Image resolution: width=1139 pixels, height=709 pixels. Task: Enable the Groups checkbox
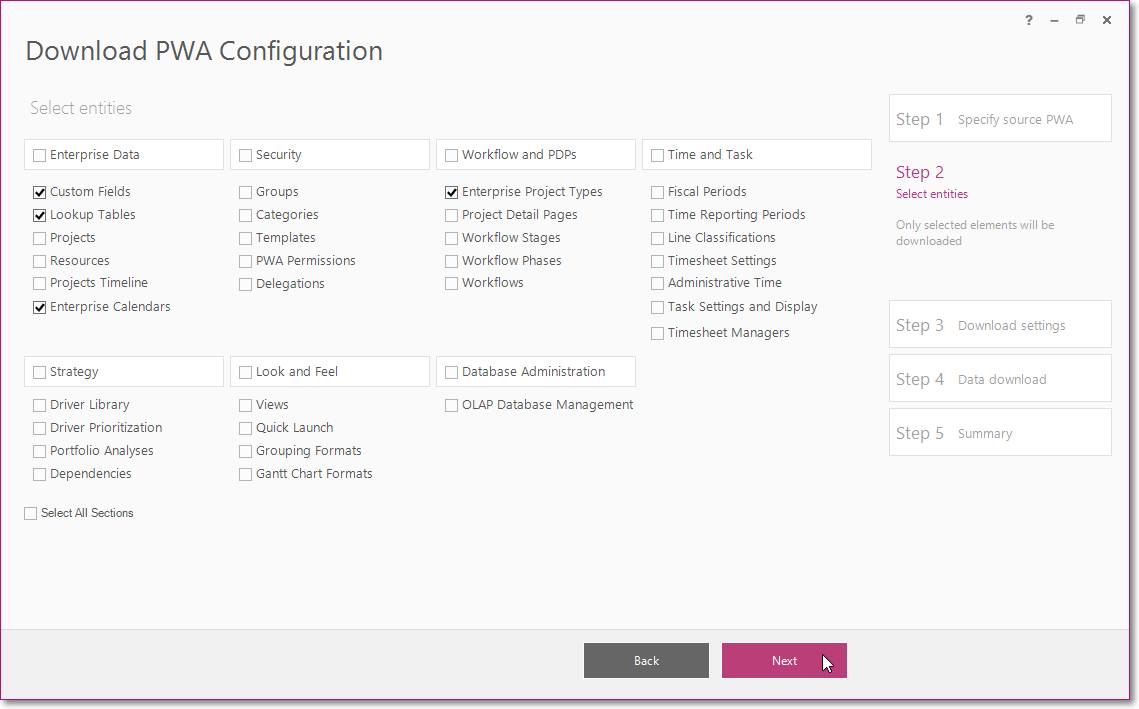(x=246, y=193)
